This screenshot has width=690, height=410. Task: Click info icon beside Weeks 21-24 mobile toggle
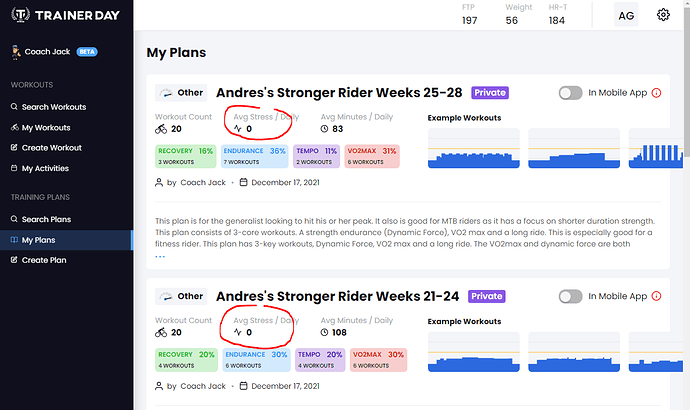(656, 296)
